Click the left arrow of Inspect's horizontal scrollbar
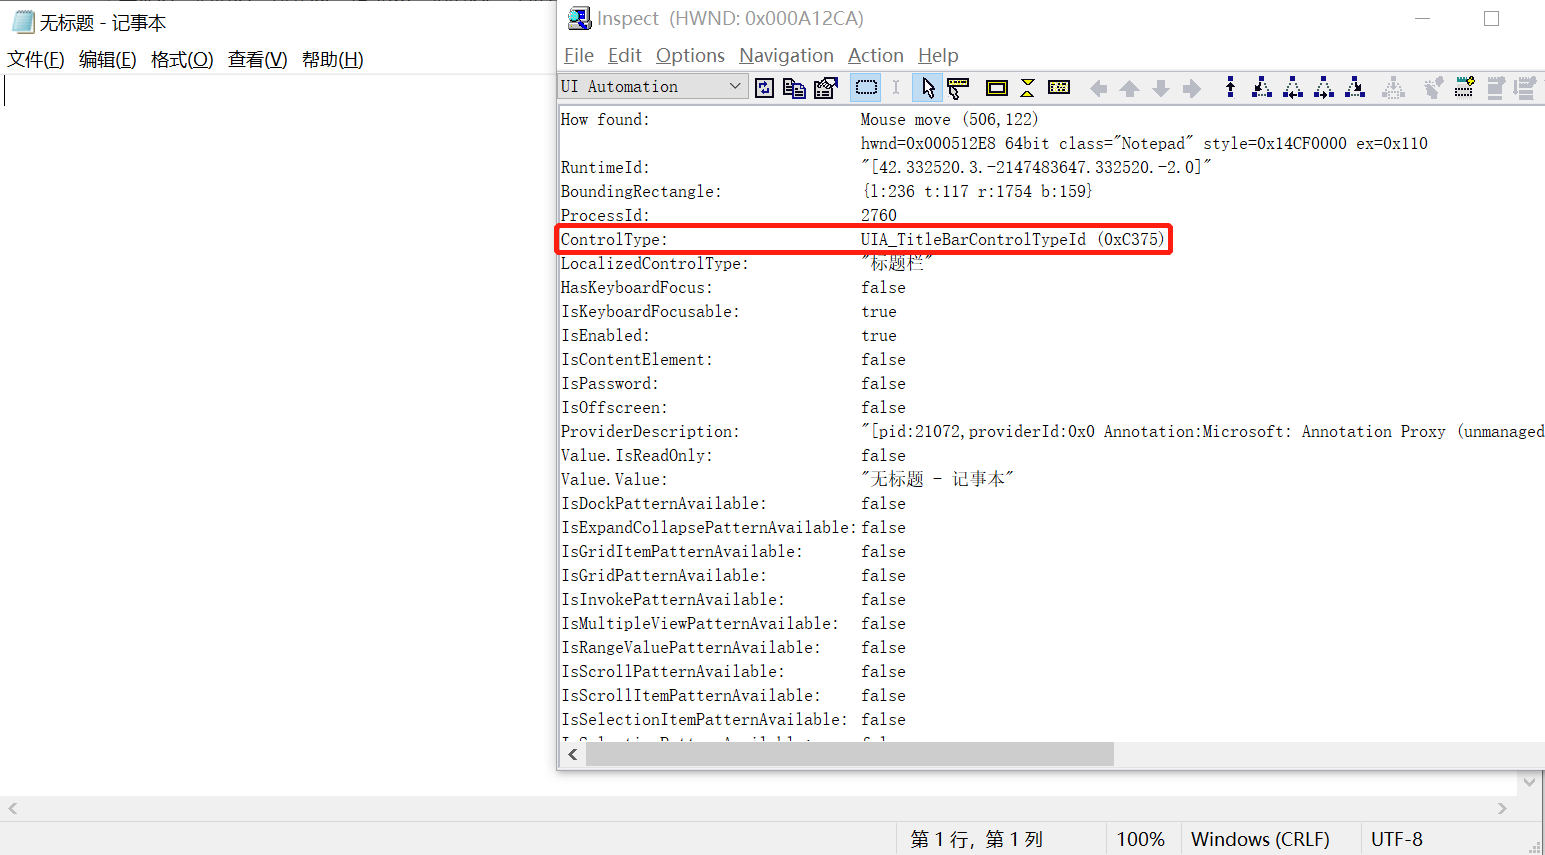 pos(572,754)
